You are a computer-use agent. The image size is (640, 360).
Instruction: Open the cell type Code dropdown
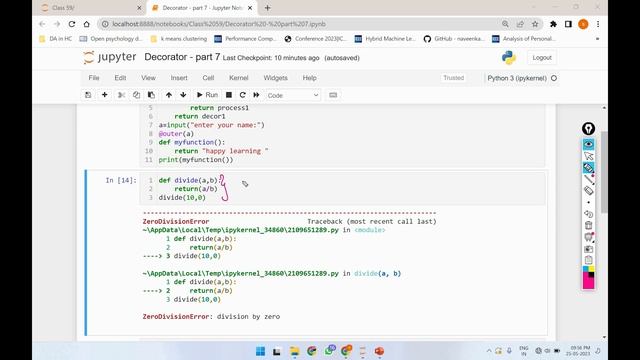293,95
